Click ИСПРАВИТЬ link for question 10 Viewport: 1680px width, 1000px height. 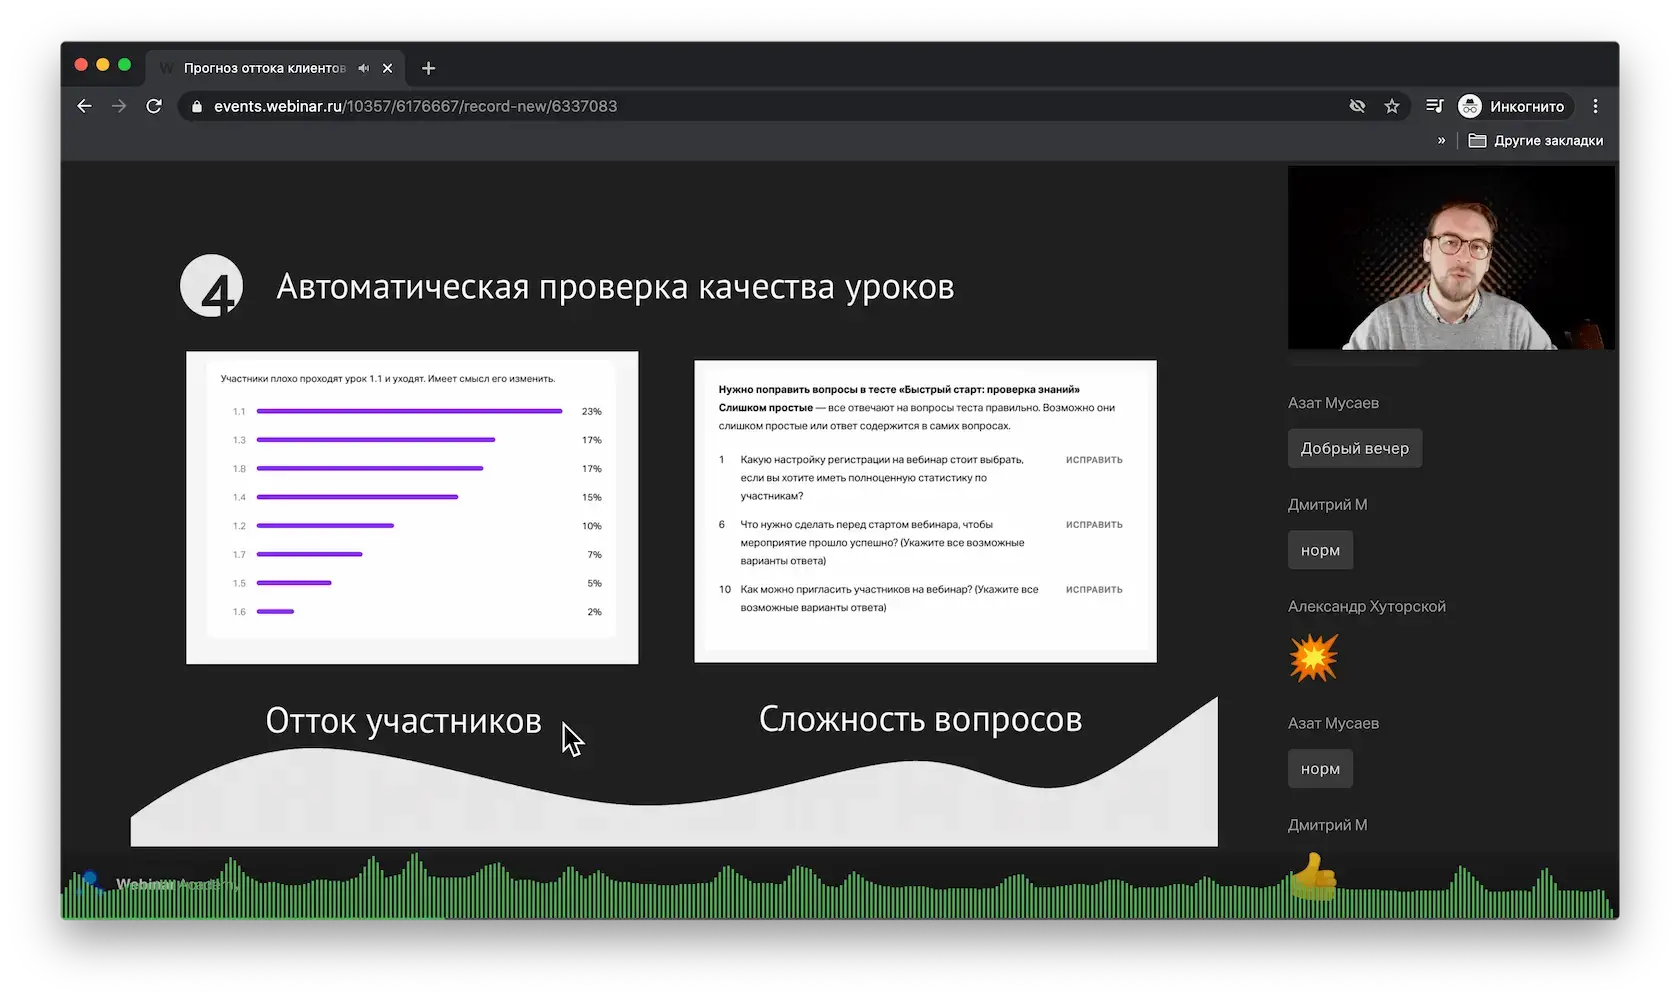point(1093,590)
